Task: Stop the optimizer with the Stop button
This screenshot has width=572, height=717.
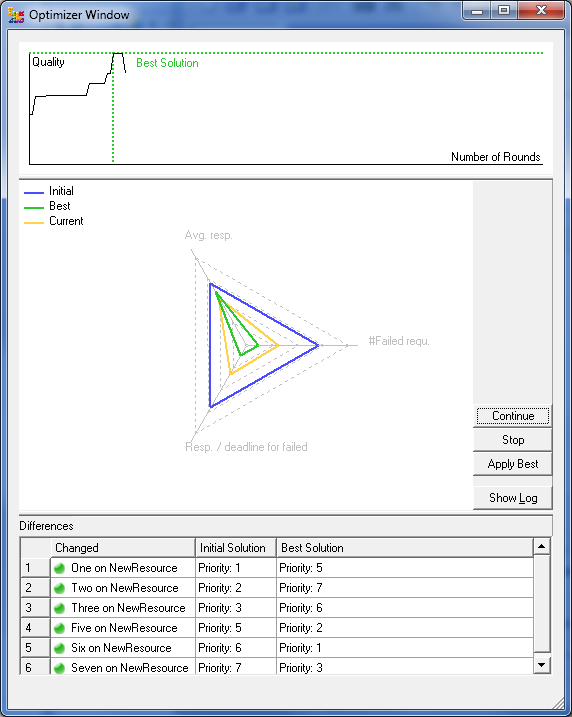Action: 513,439
